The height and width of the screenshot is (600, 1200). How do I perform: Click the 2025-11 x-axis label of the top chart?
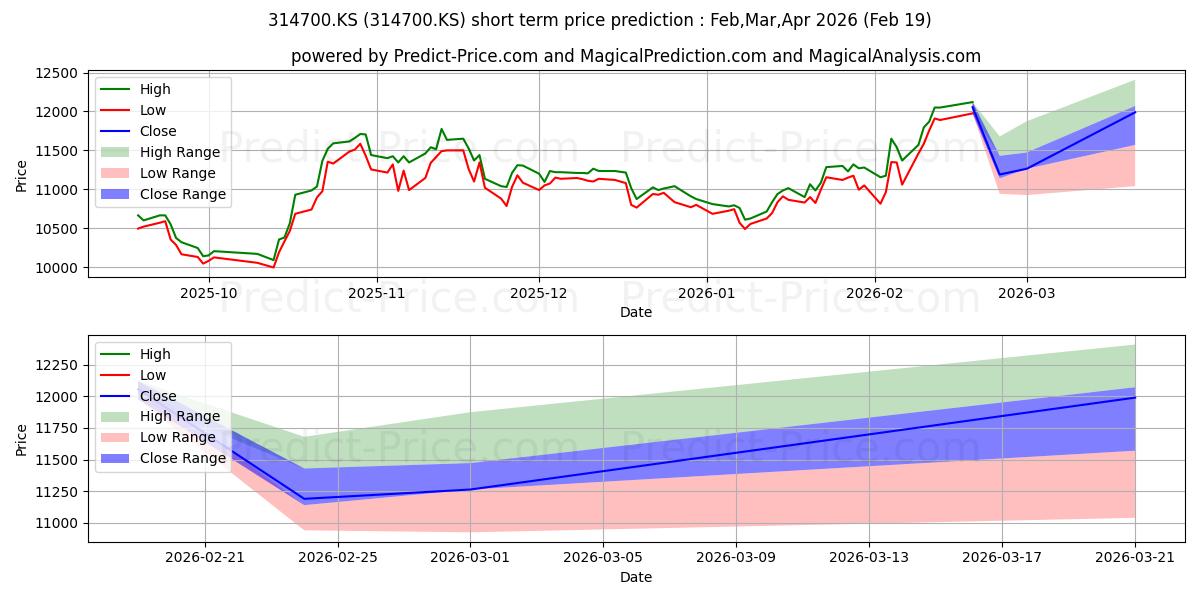click(x=377, y=293)
